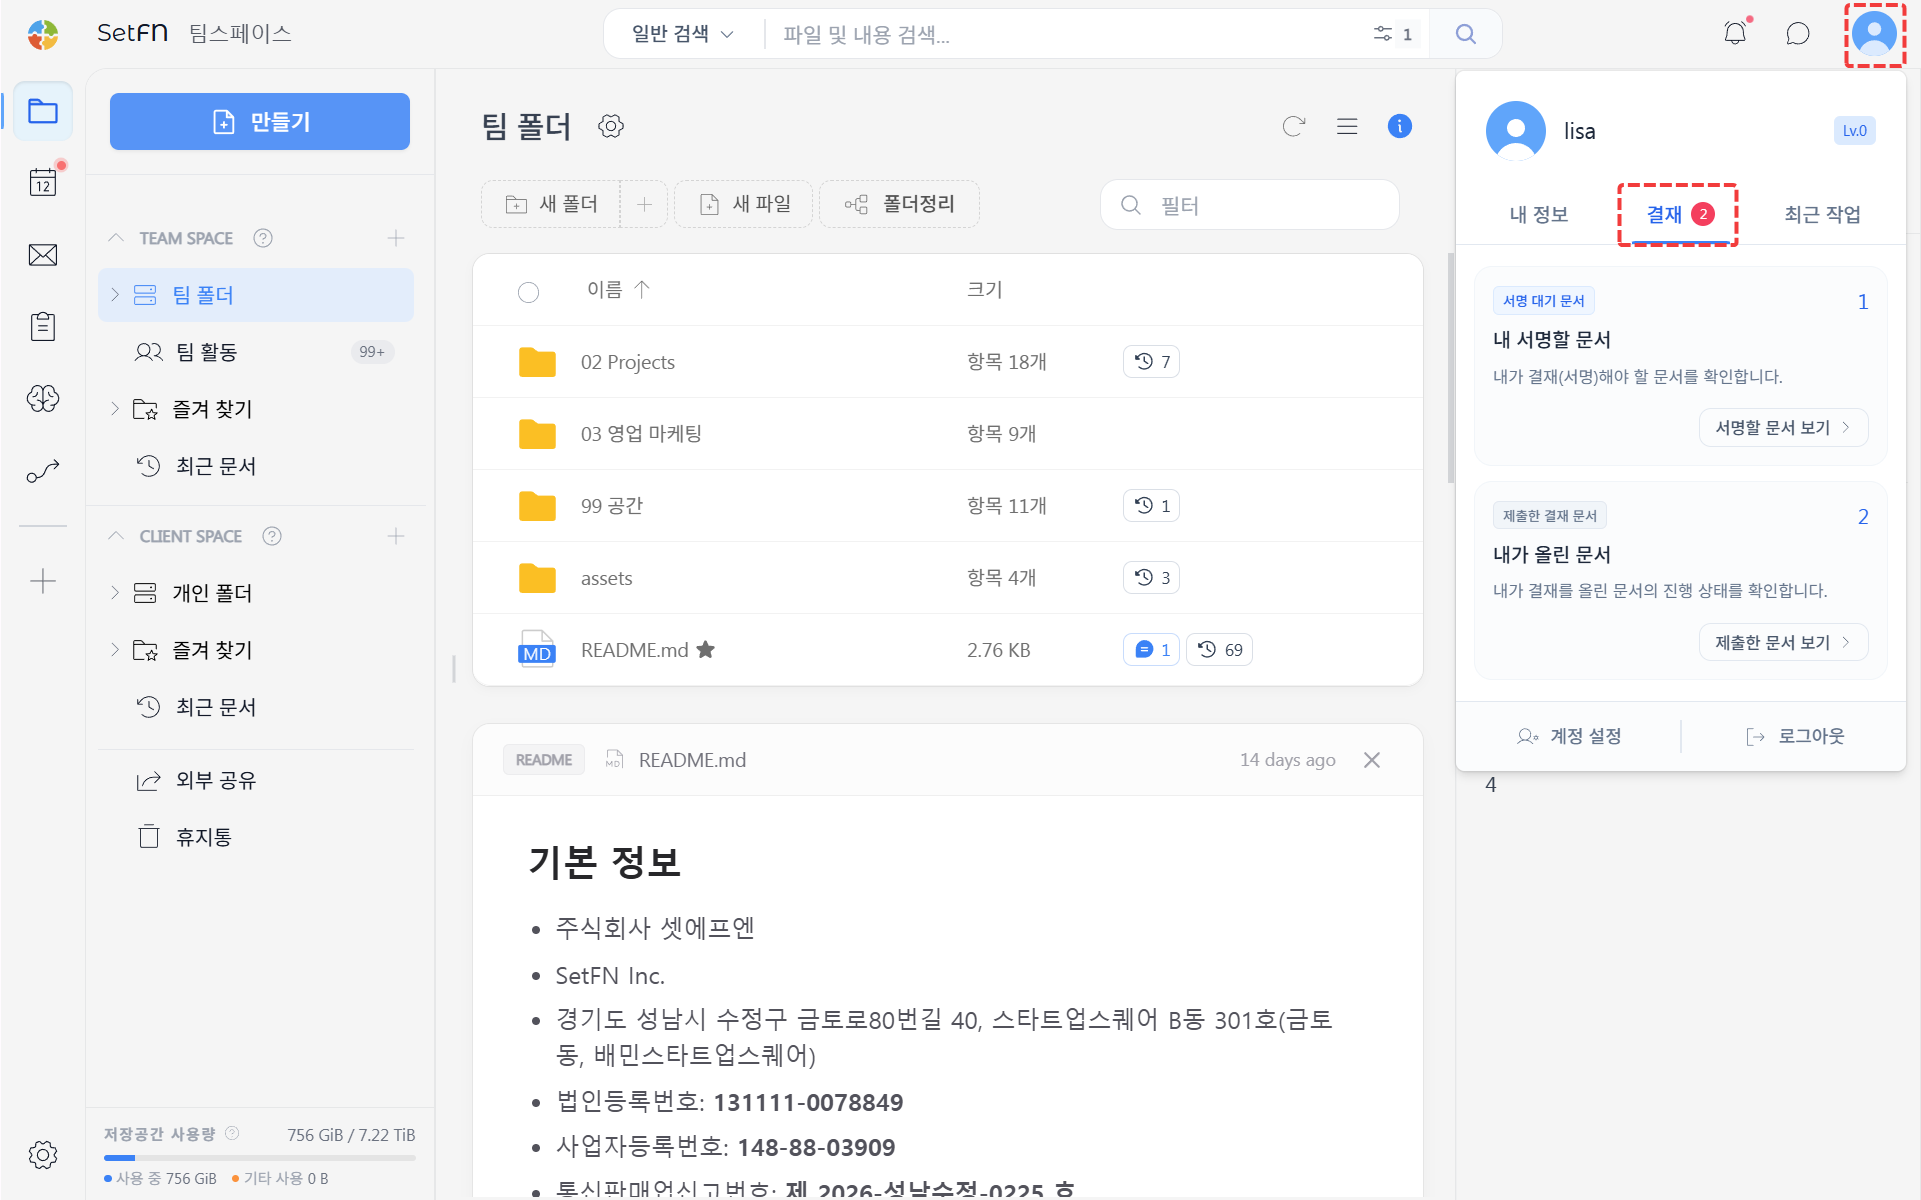Open version history badge for 02 Projects
This screenshot has height=1200, width=1921.
[x=1152, y=362]
